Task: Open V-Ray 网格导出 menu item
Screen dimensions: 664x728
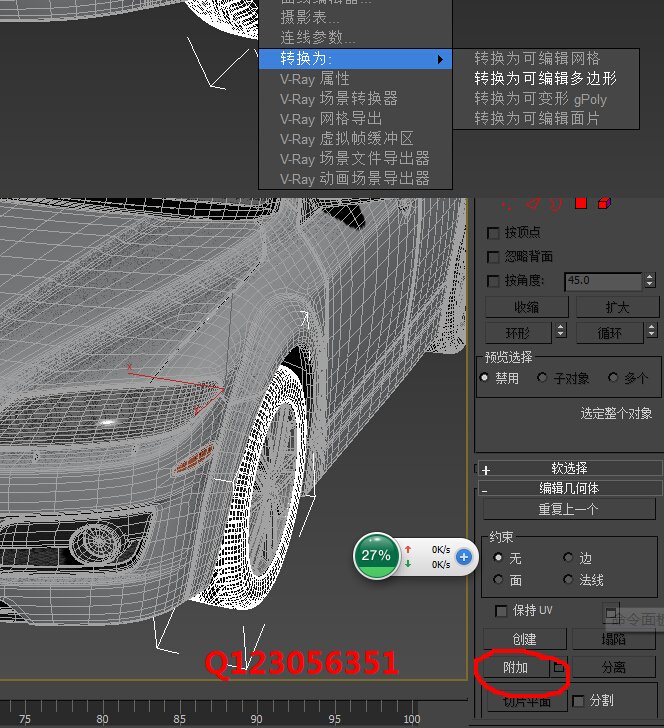Action: 355,118
